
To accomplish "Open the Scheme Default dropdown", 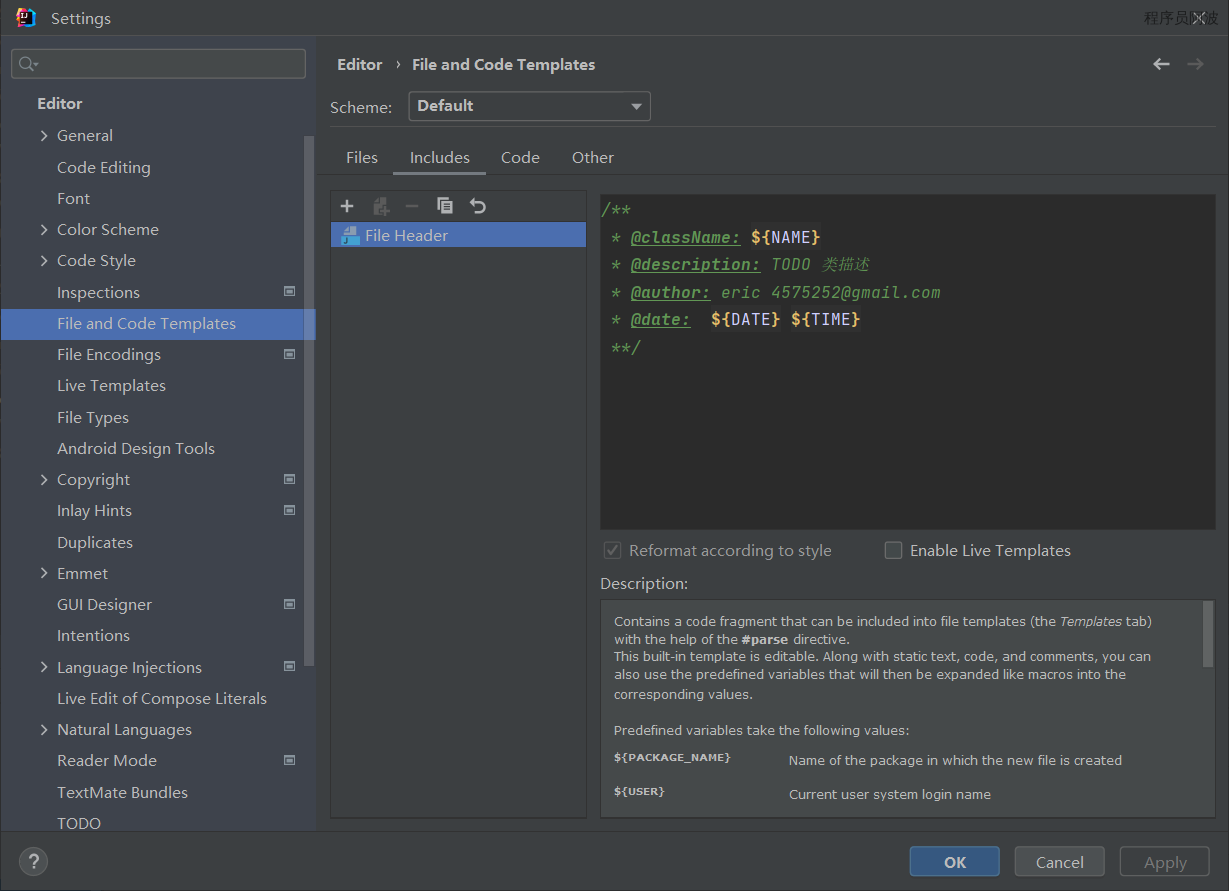I will click(x=529, y=106).
